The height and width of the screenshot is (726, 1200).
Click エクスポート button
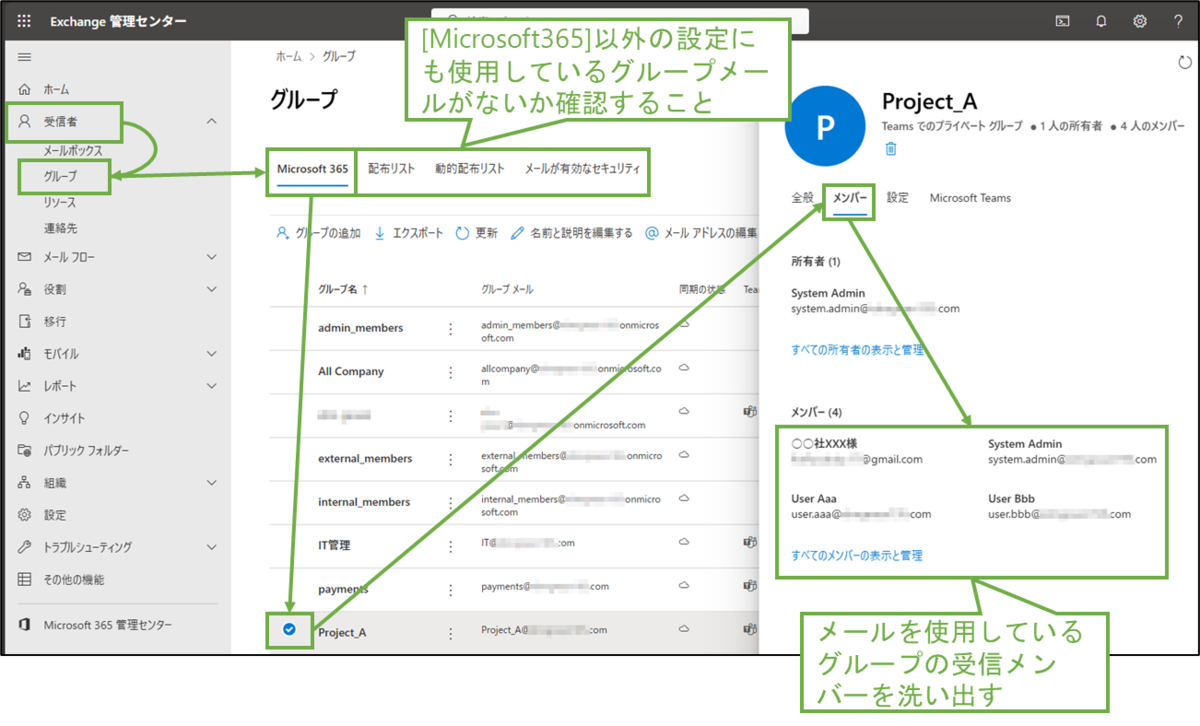click(x=408, y=233)
